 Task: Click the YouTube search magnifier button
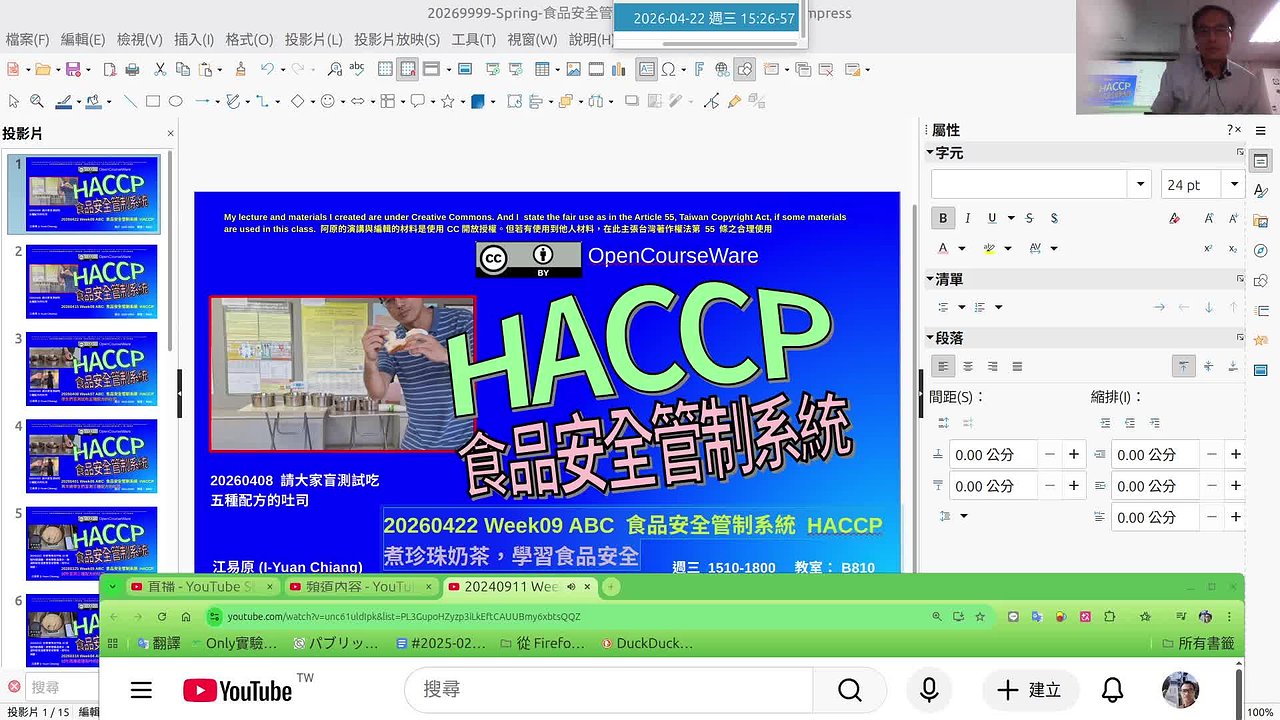tap(849, 690)
